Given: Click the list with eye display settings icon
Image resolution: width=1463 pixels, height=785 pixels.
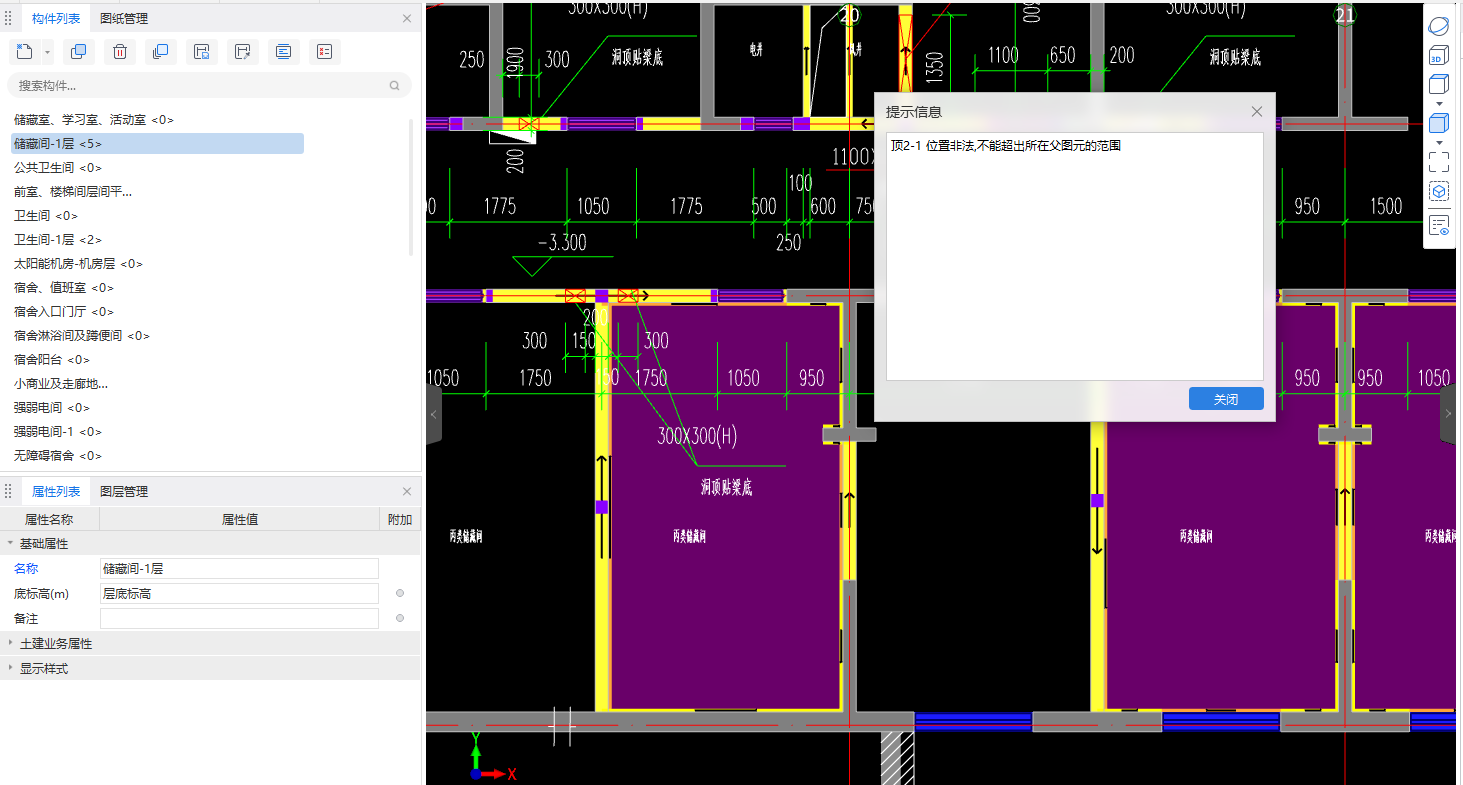Looking at the screenshot, I should click(1439, 226).
